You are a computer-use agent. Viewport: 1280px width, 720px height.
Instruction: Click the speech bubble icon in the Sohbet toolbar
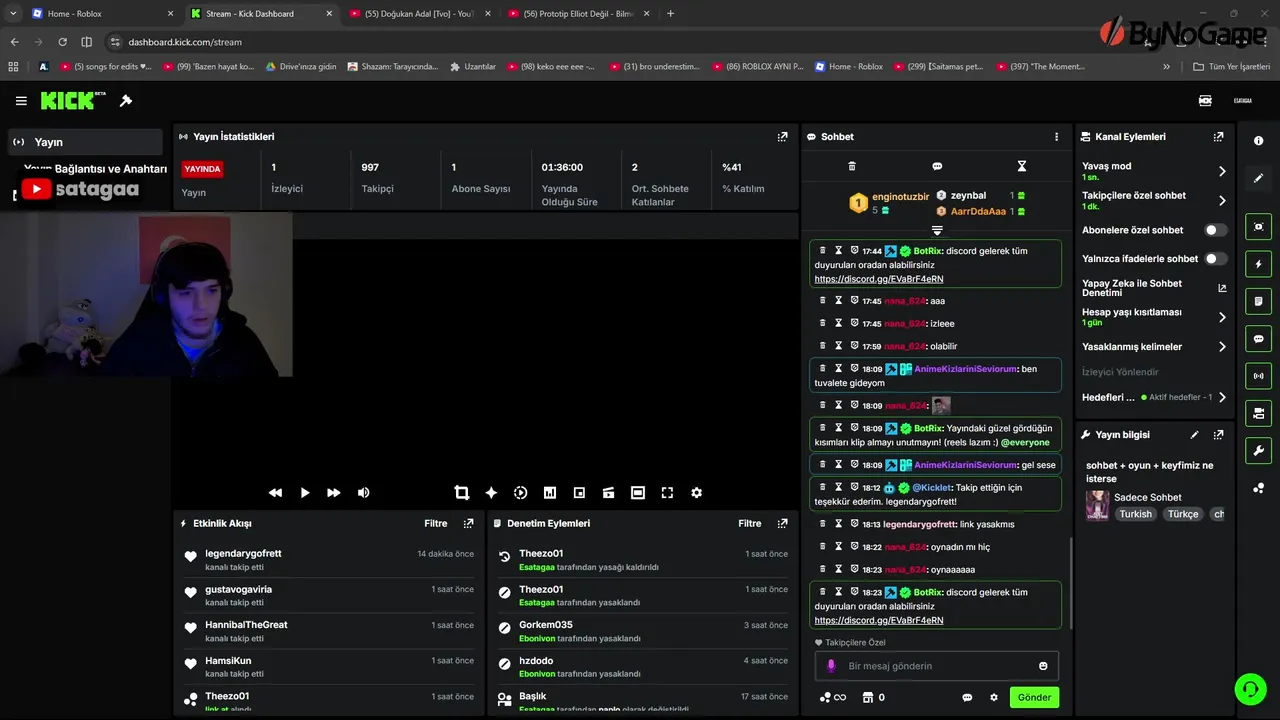click(x=937, y=166)
